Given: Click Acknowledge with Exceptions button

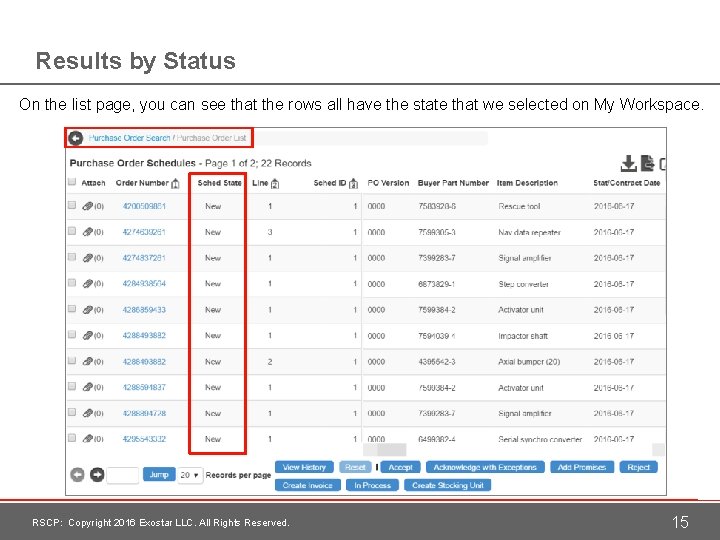Looking at the screenshot, I should 485,467.
